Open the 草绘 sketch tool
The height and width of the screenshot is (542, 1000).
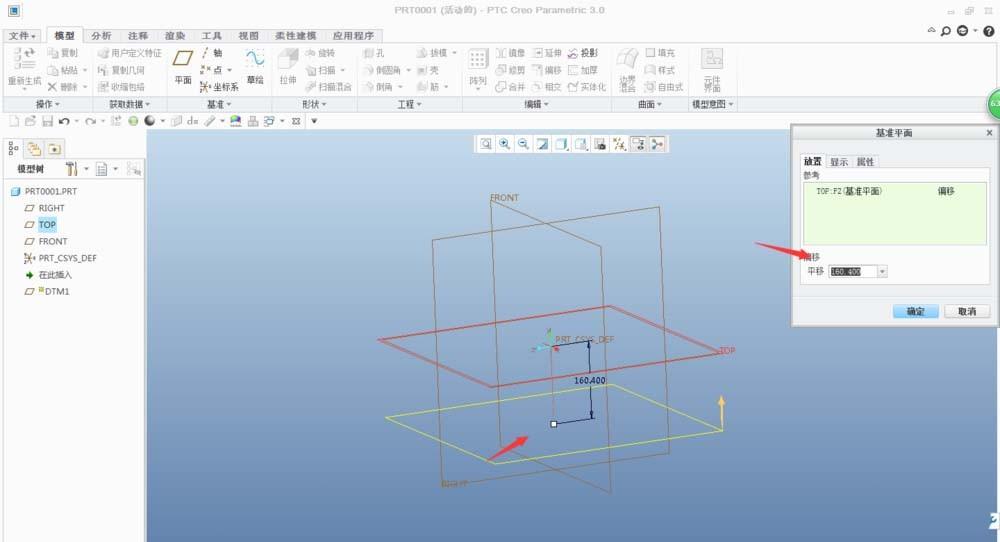click(255, 66)
